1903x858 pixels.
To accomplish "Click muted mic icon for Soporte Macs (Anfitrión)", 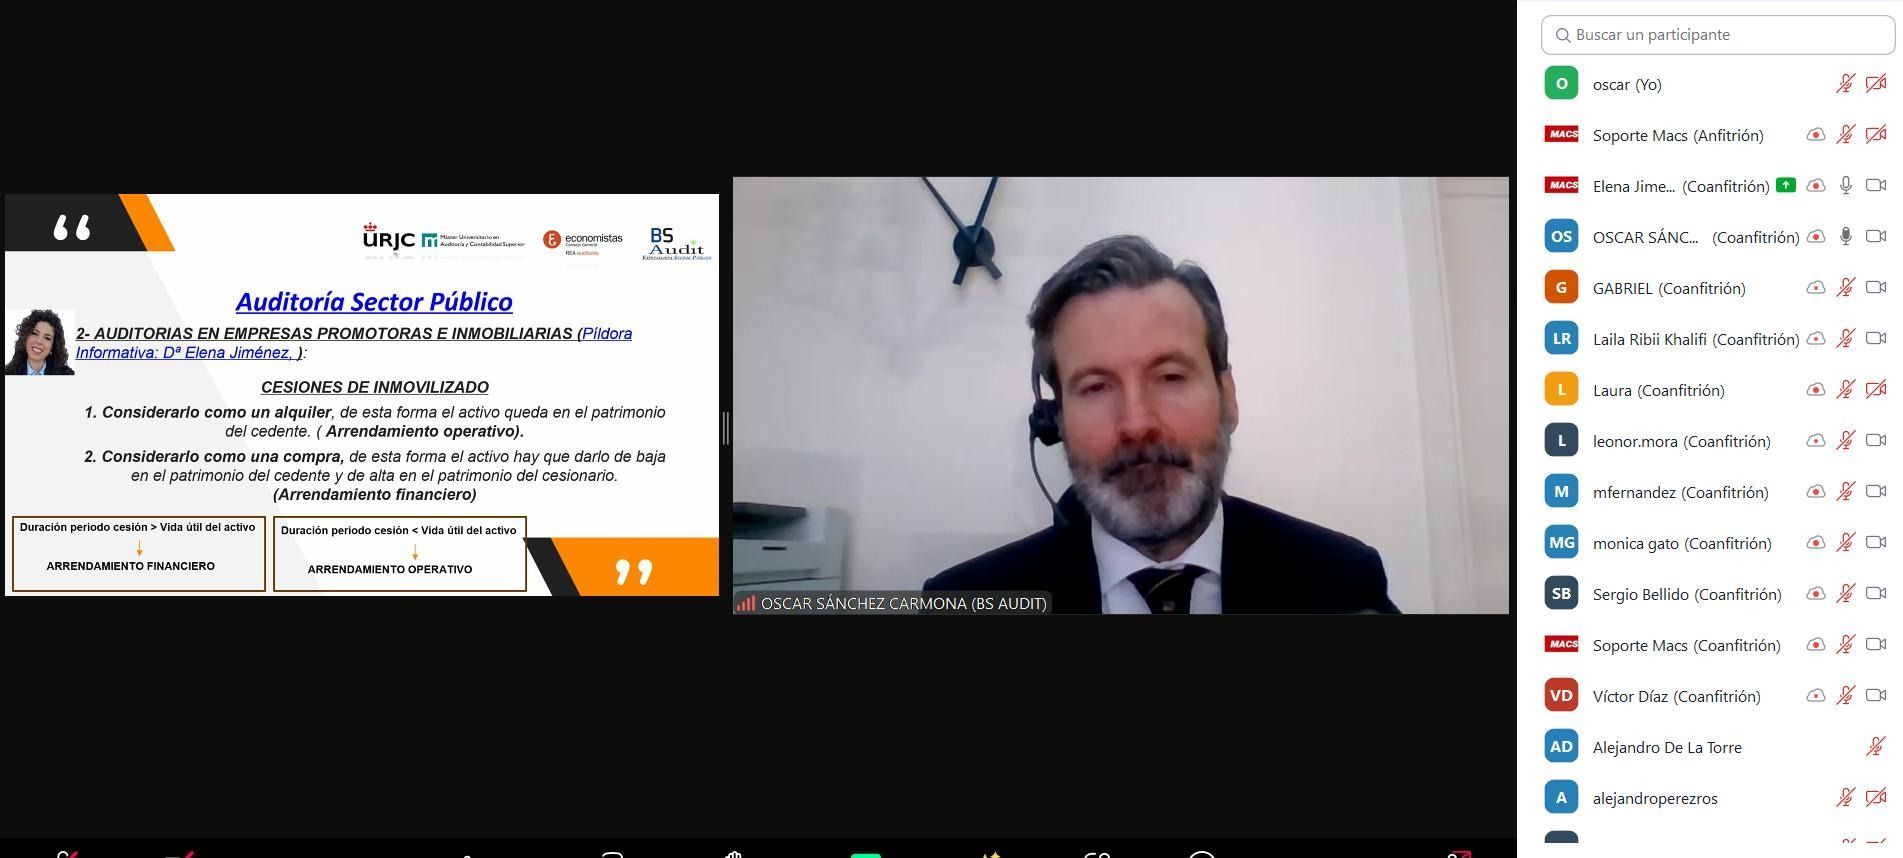I will point(1846,135).
